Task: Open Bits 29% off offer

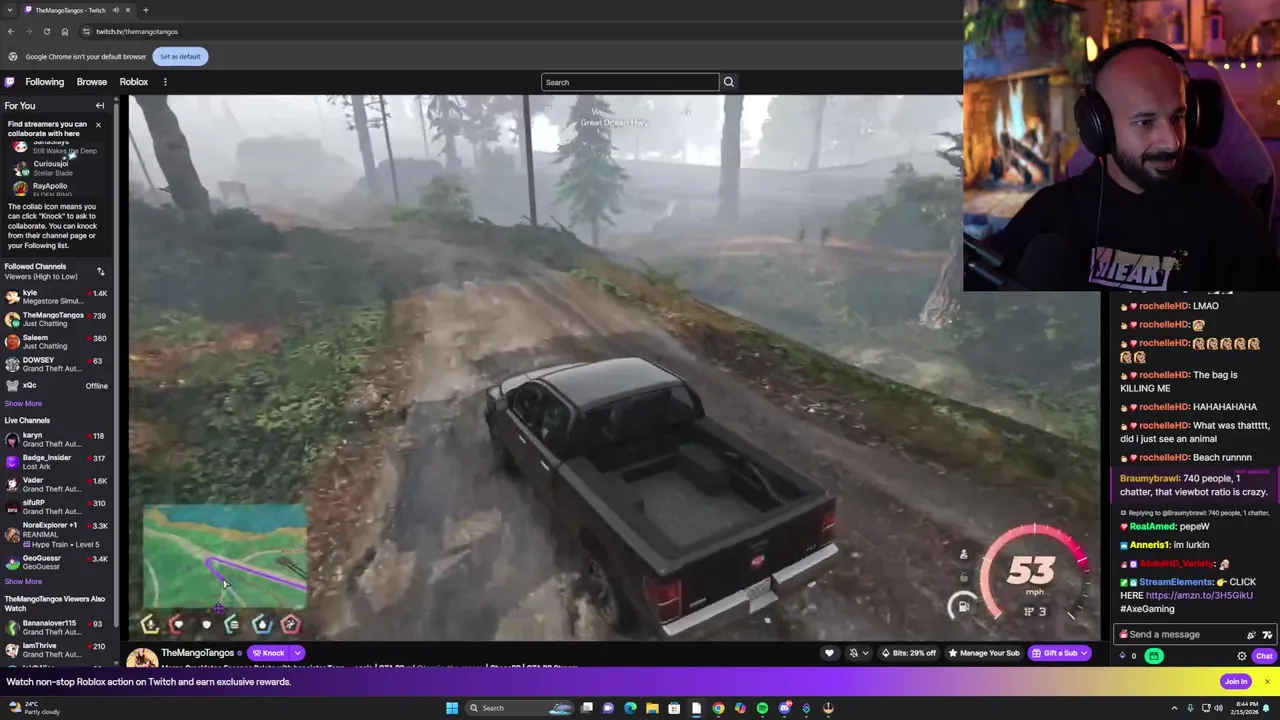Action: [x=909, y=653]
